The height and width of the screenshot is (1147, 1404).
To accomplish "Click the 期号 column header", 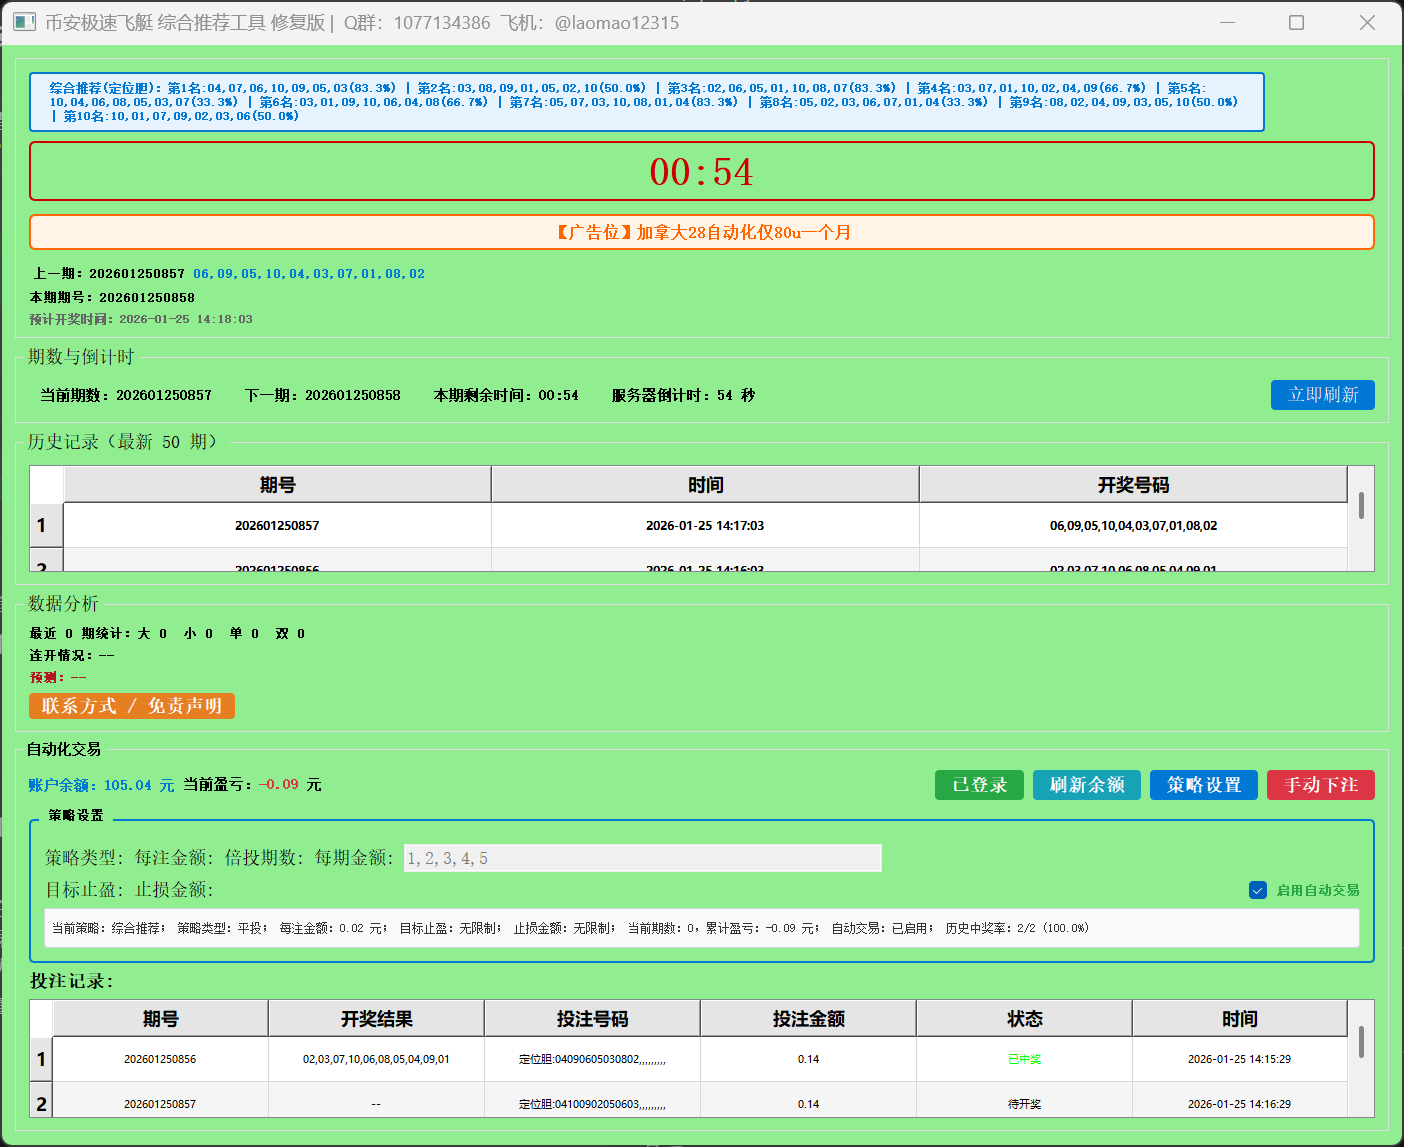I will [x=277, y=484].
